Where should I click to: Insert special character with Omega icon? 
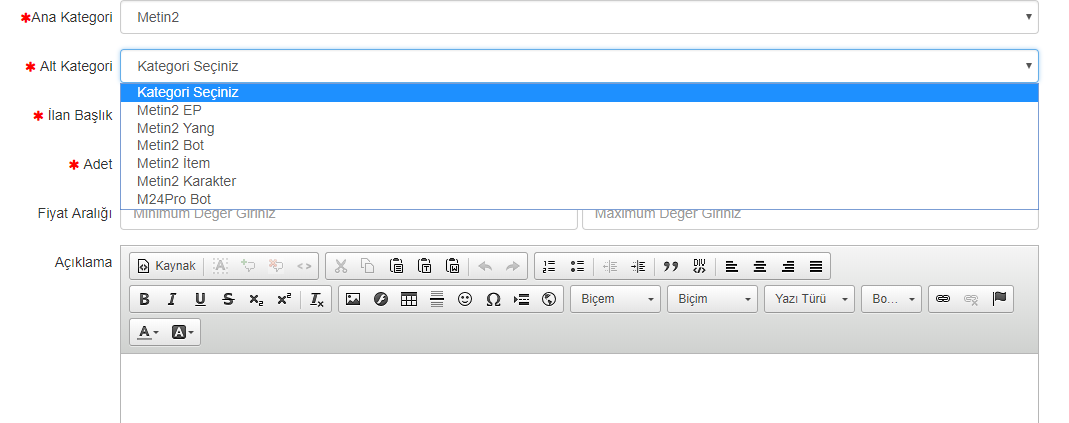pyautogui.click(x=492, y=299)
